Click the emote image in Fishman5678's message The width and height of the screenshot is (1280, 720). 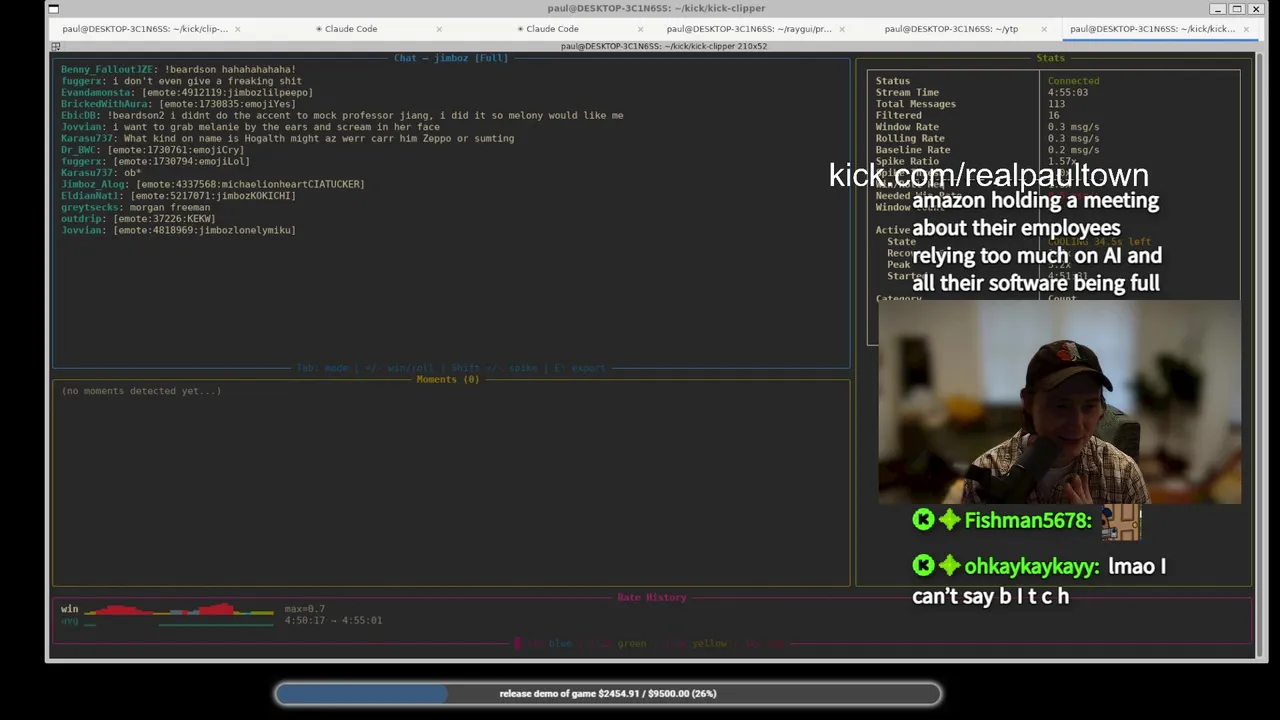pyautogui.click(x=1120, y=522)
